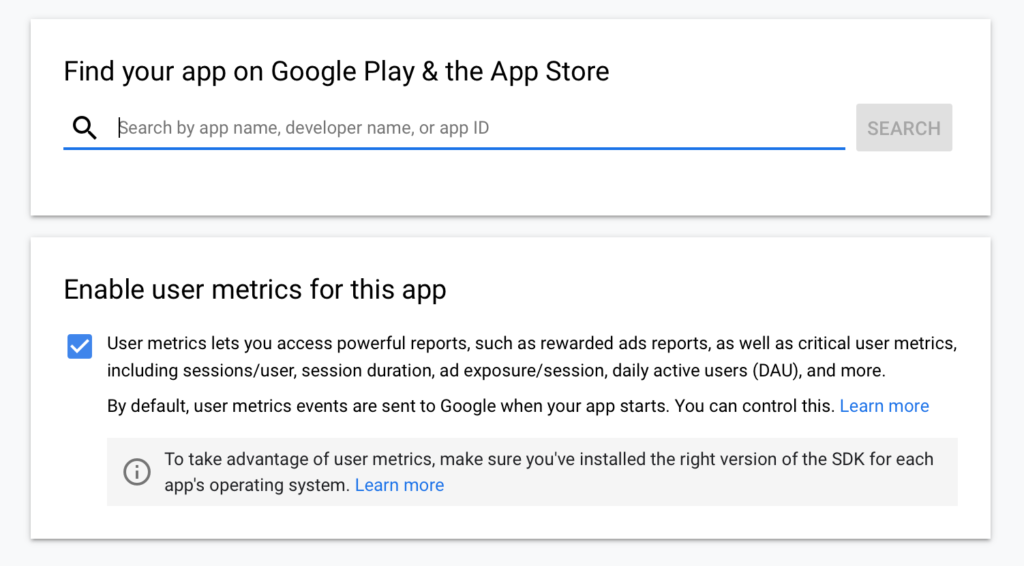1024x566 pixels.
Task: Select the 'Find your app on Google Play' heading
Action: click(x=336, y=71)
